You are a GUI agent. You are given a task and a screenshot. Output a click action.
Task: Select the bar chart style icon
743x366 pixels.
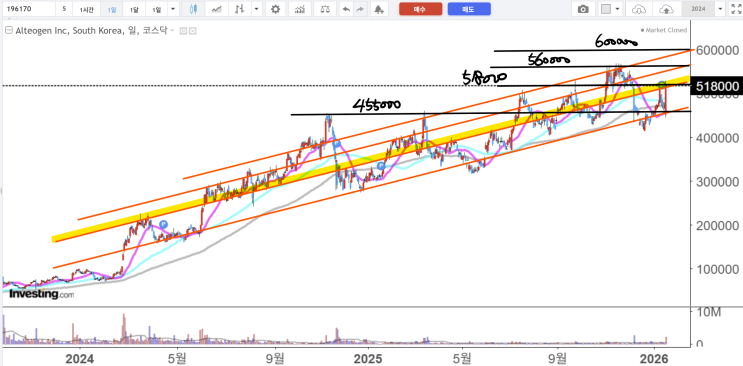click(x=240, y=9)
